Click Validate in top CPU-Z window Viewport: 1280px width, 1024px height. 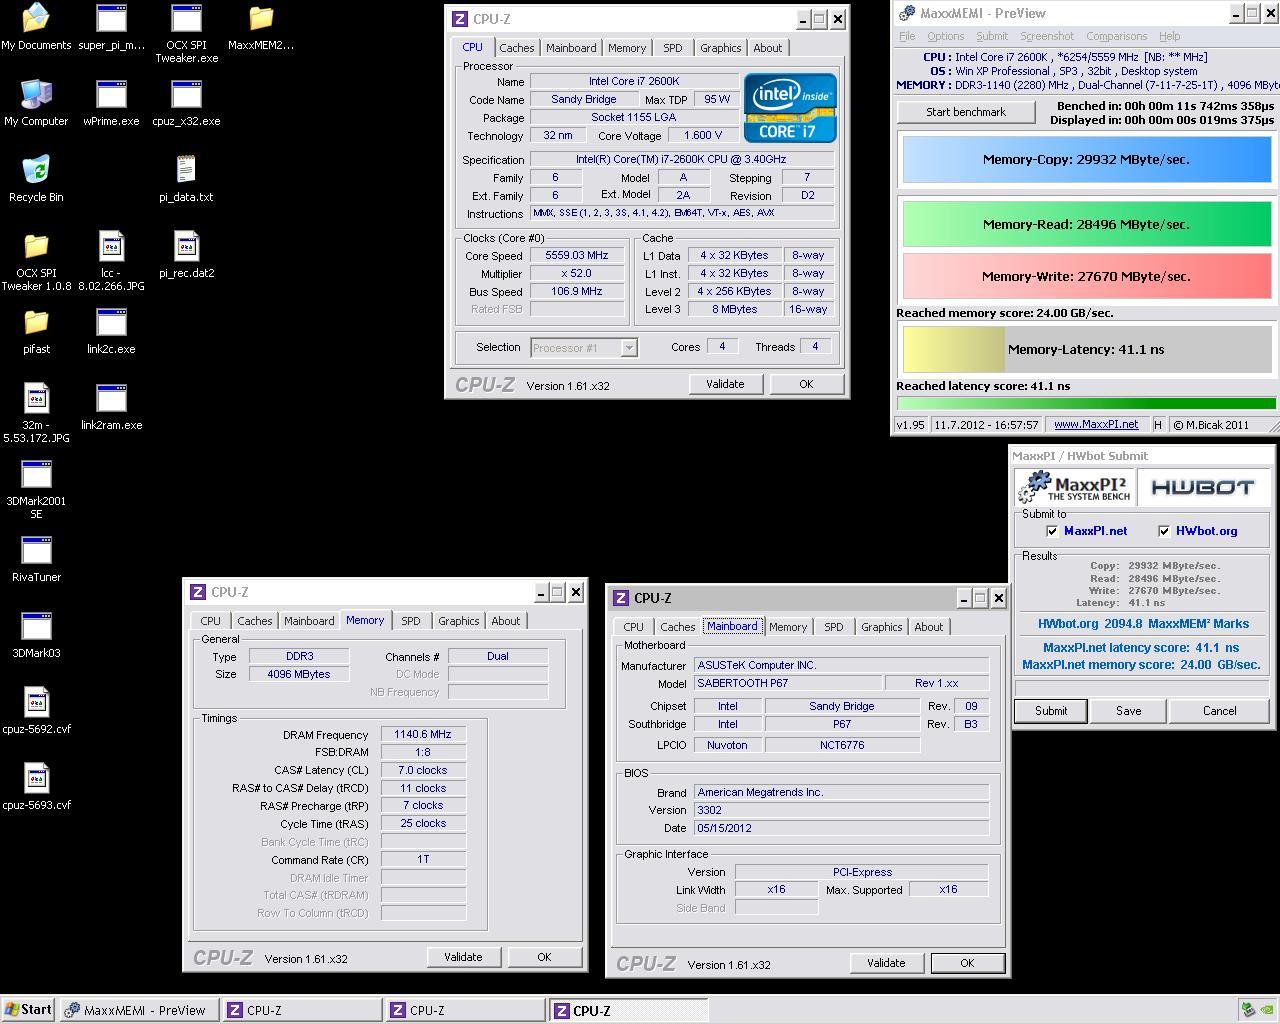[x=725, y=384]
